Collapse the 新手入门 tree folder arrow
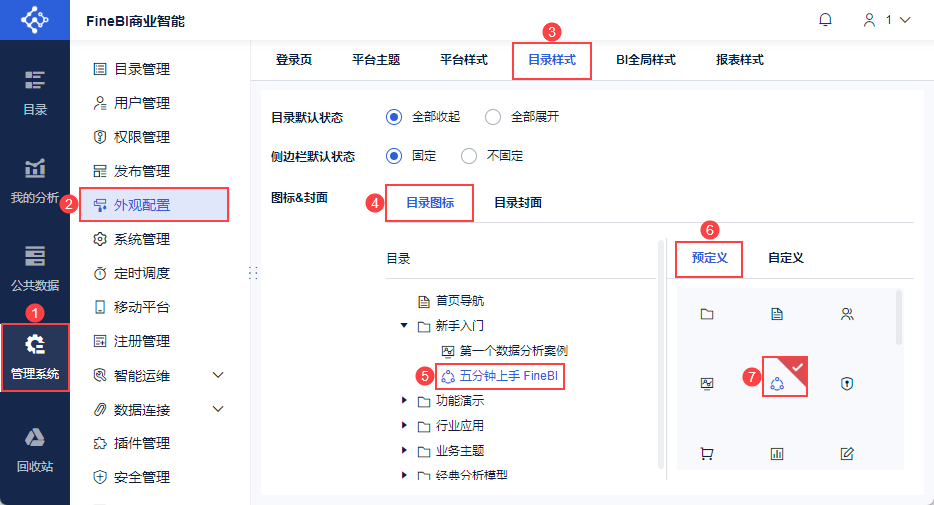 click(x=404, y=326)
